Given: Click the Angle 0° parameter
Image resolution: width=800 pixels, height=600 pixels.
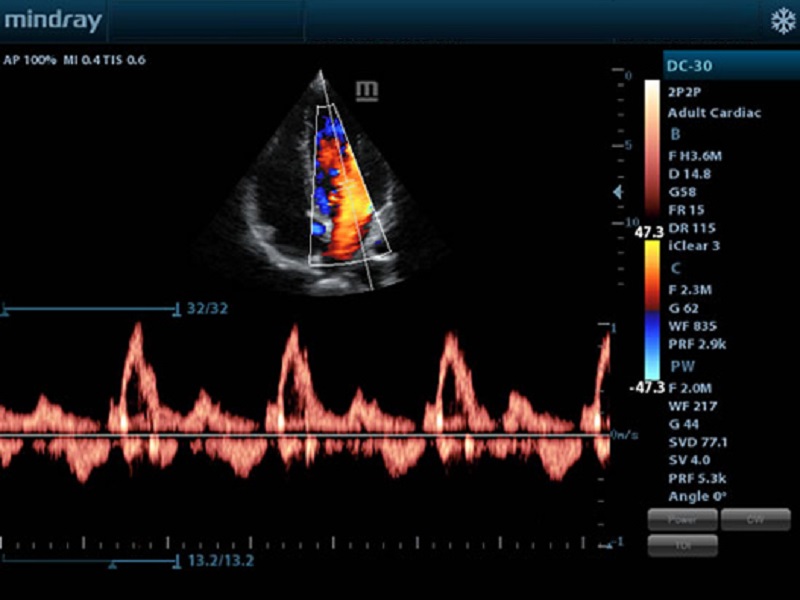Looking at the screenshot, I should [x=695, y=496].
